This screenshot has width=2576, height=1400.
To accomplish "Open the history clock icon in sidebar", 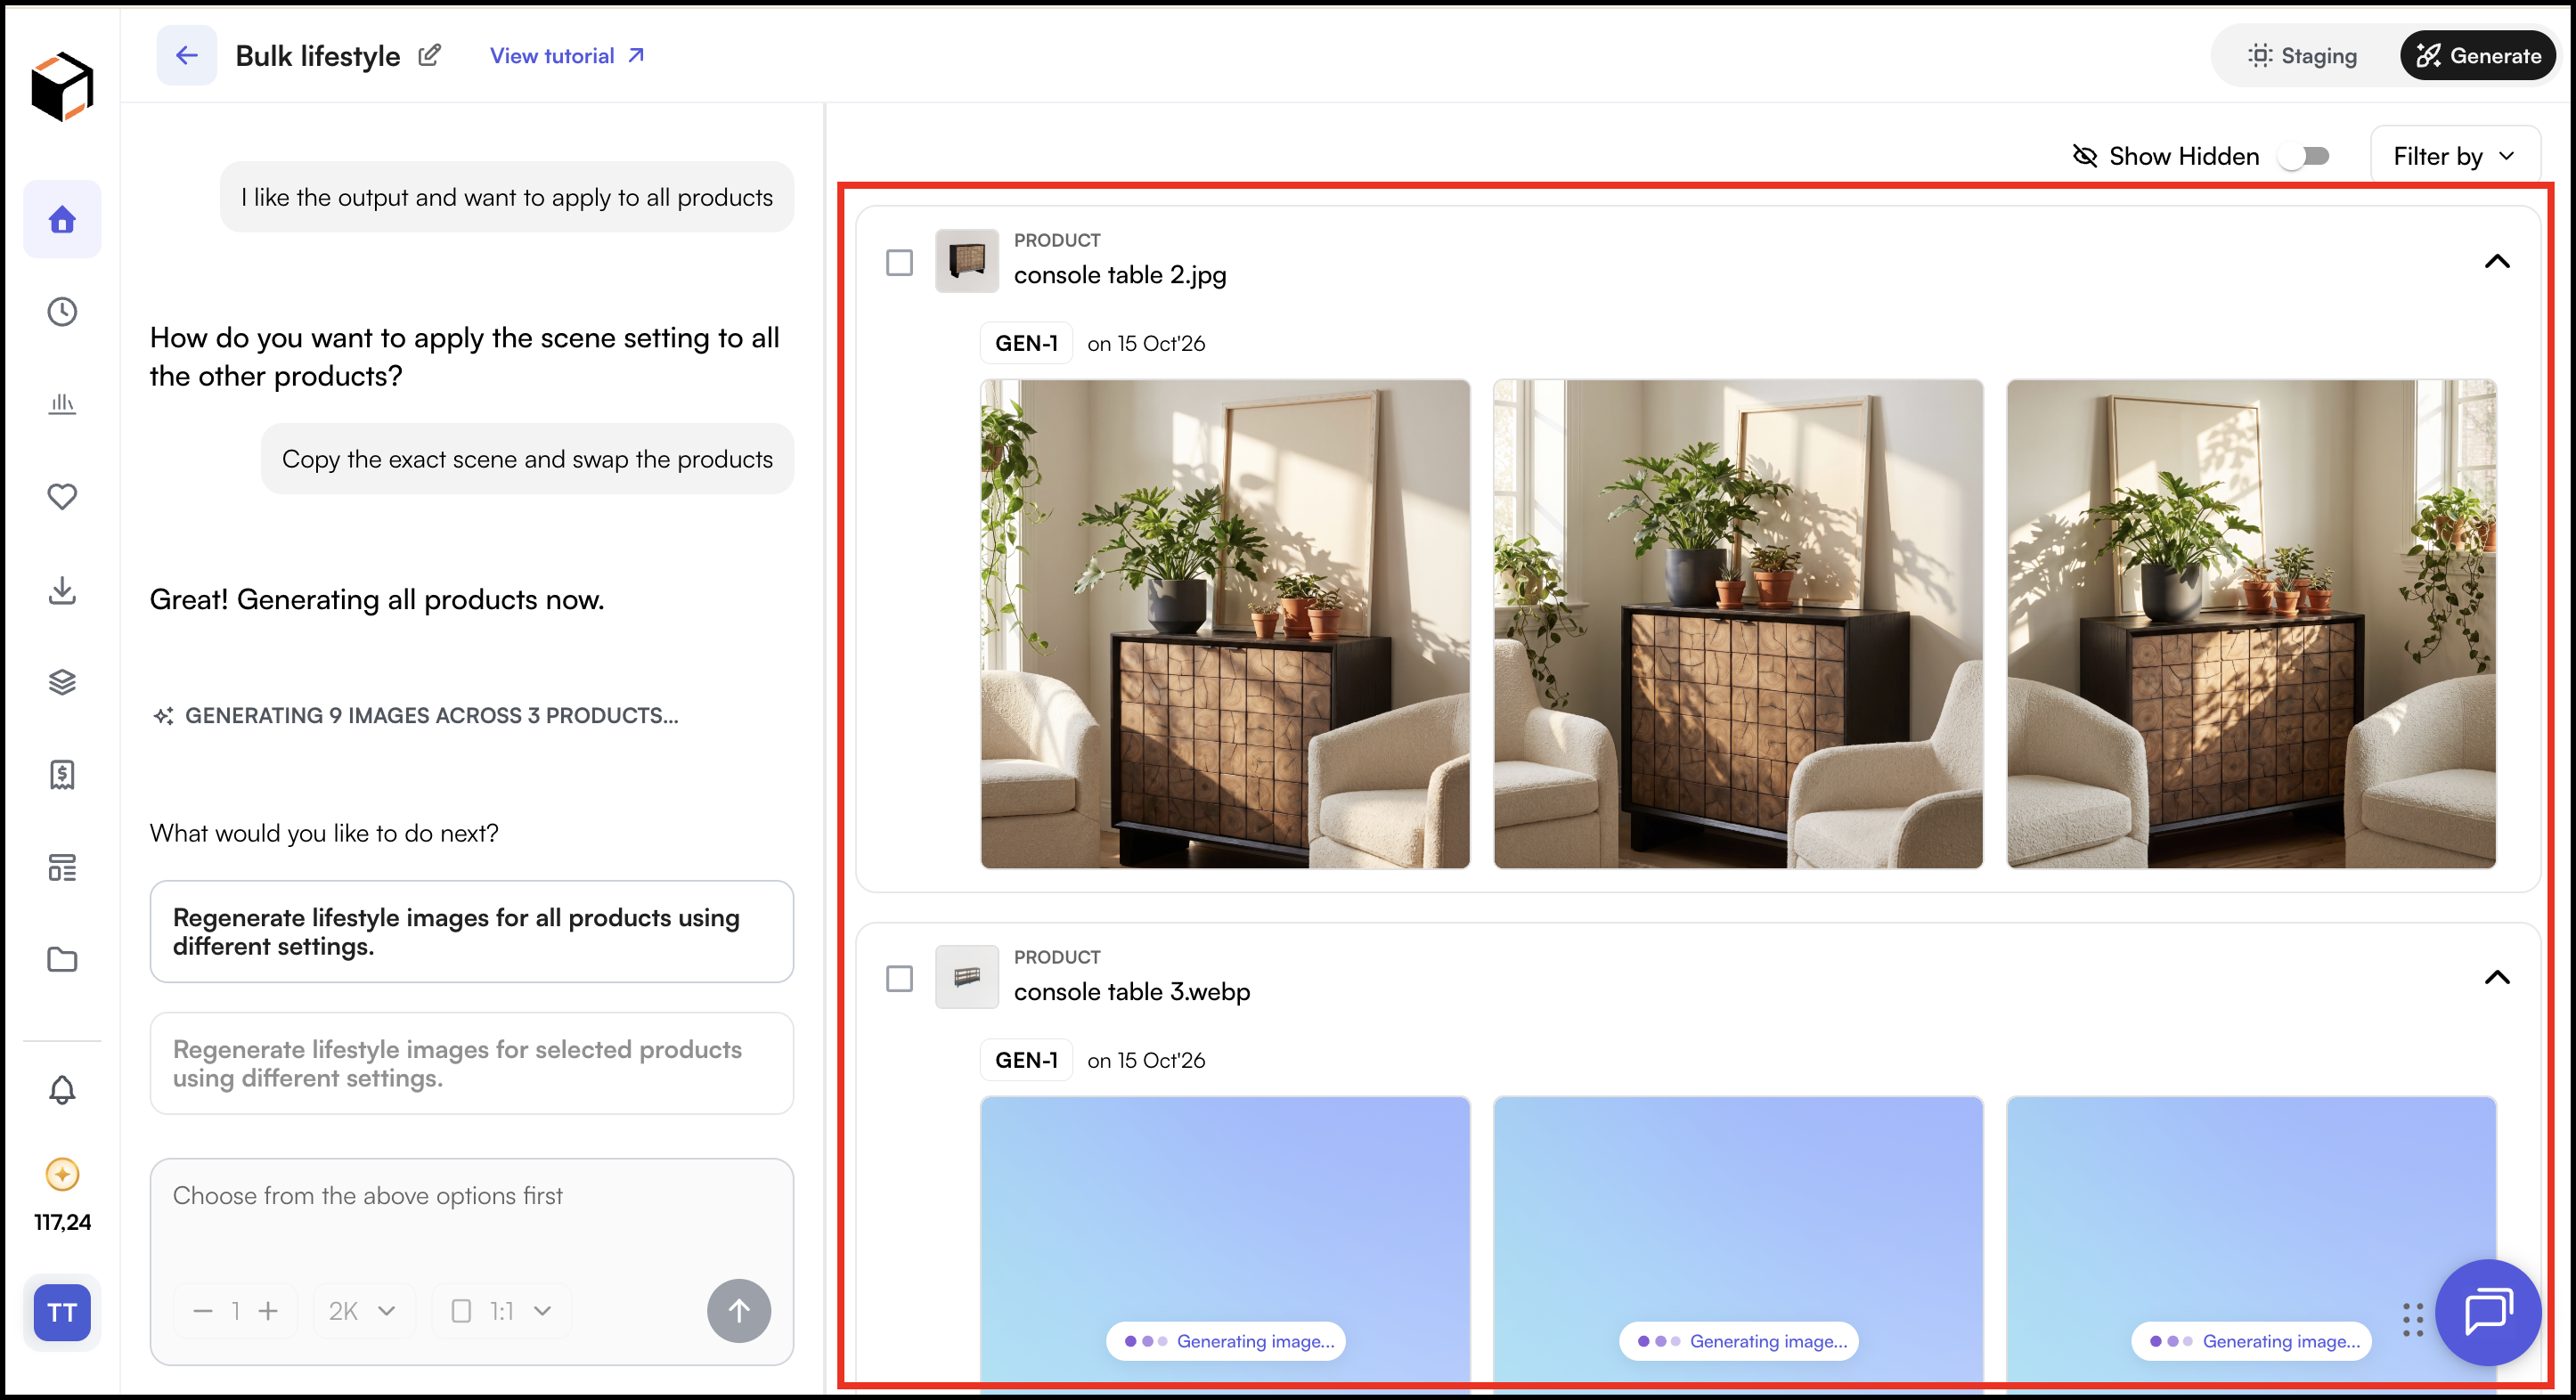I will [x=62, y=312].
